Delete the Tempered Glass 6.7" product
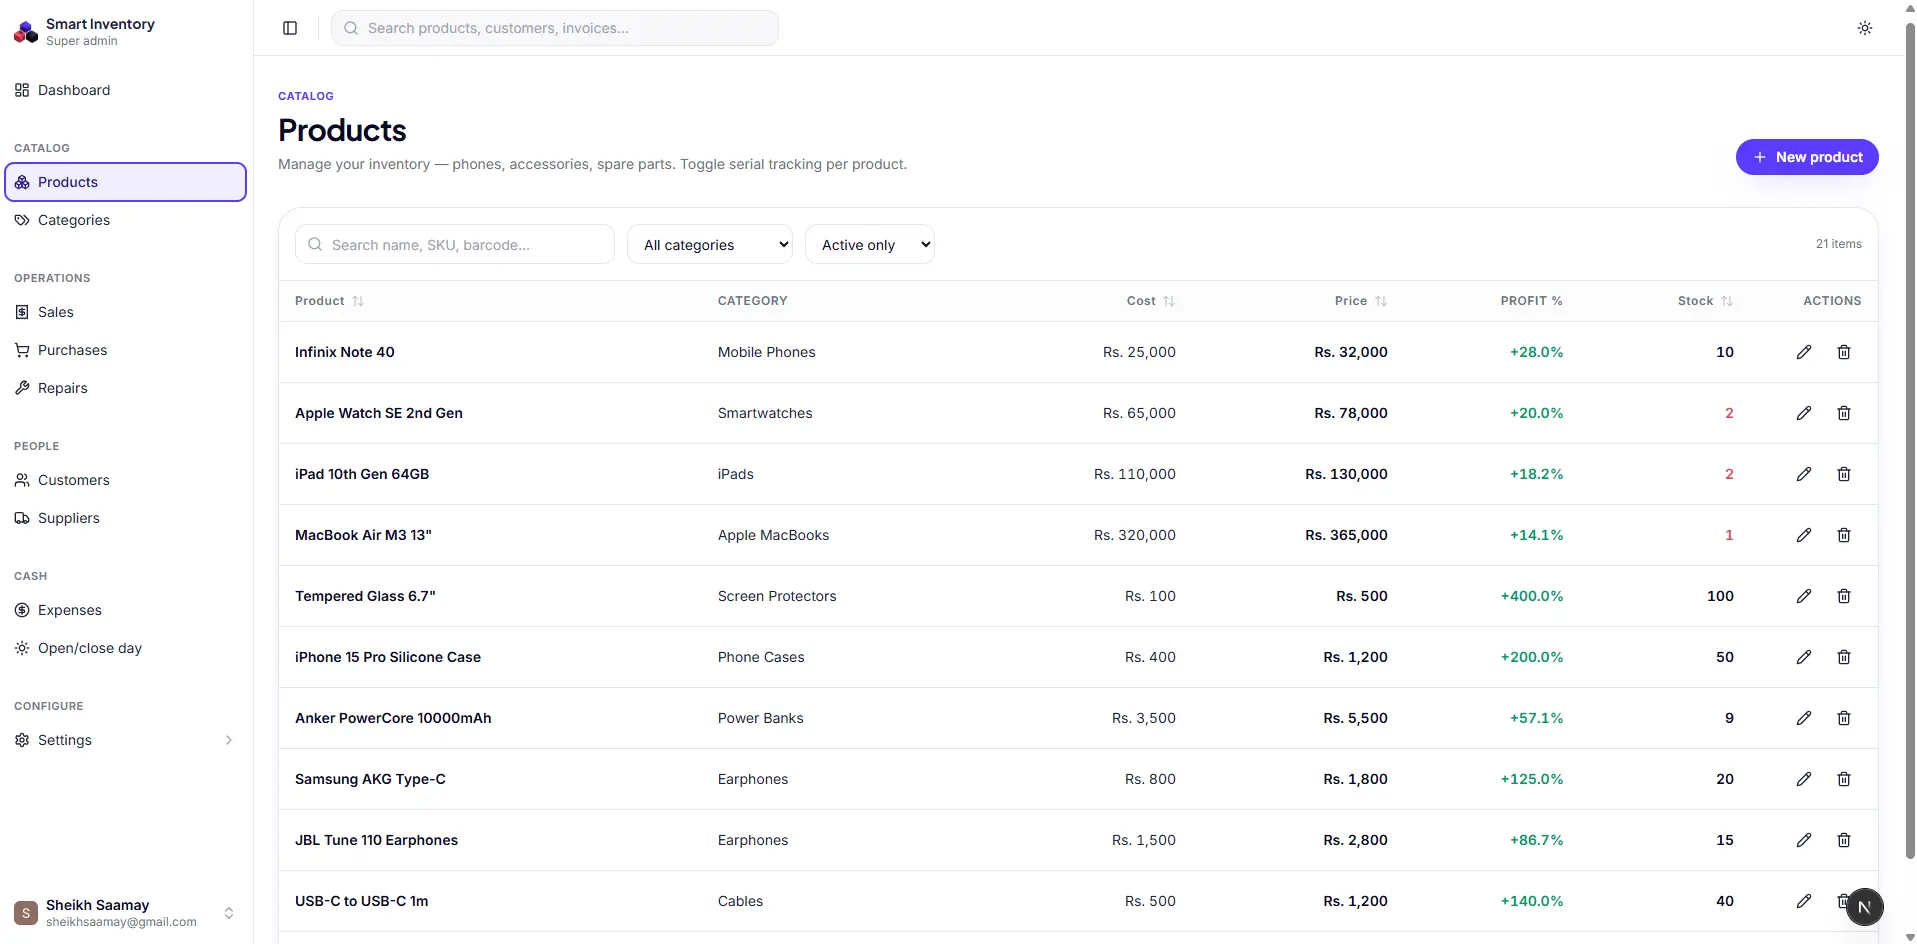 pos(1844,596)
